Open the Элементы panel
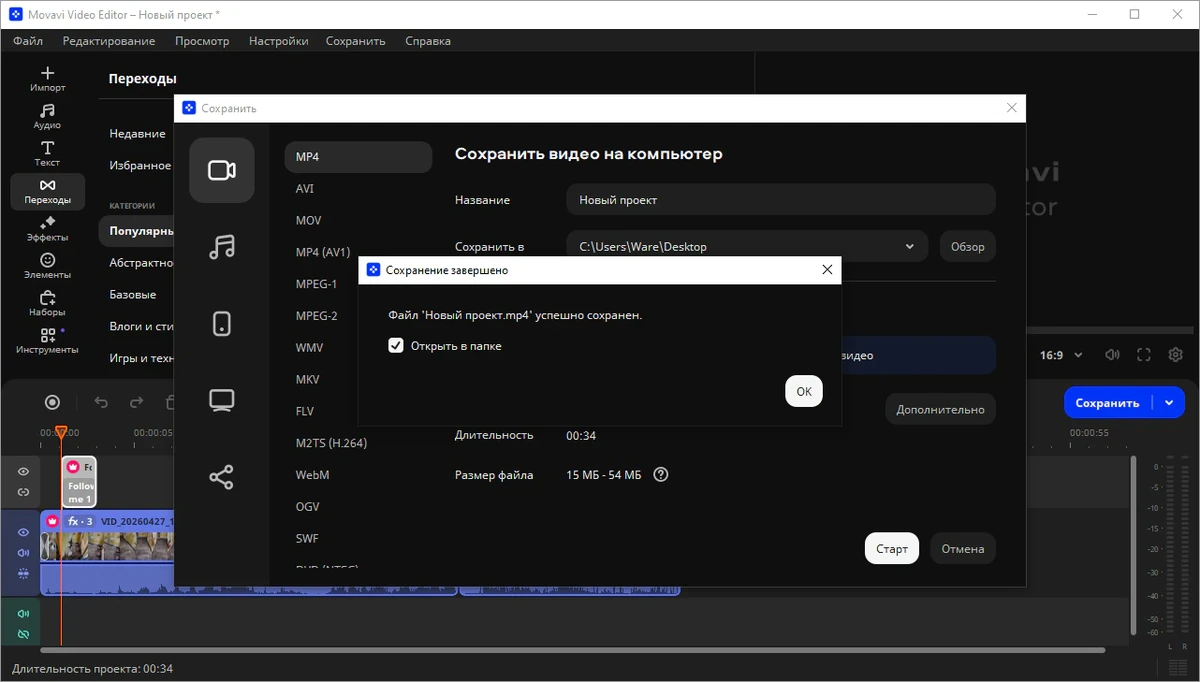 [47, 266]
